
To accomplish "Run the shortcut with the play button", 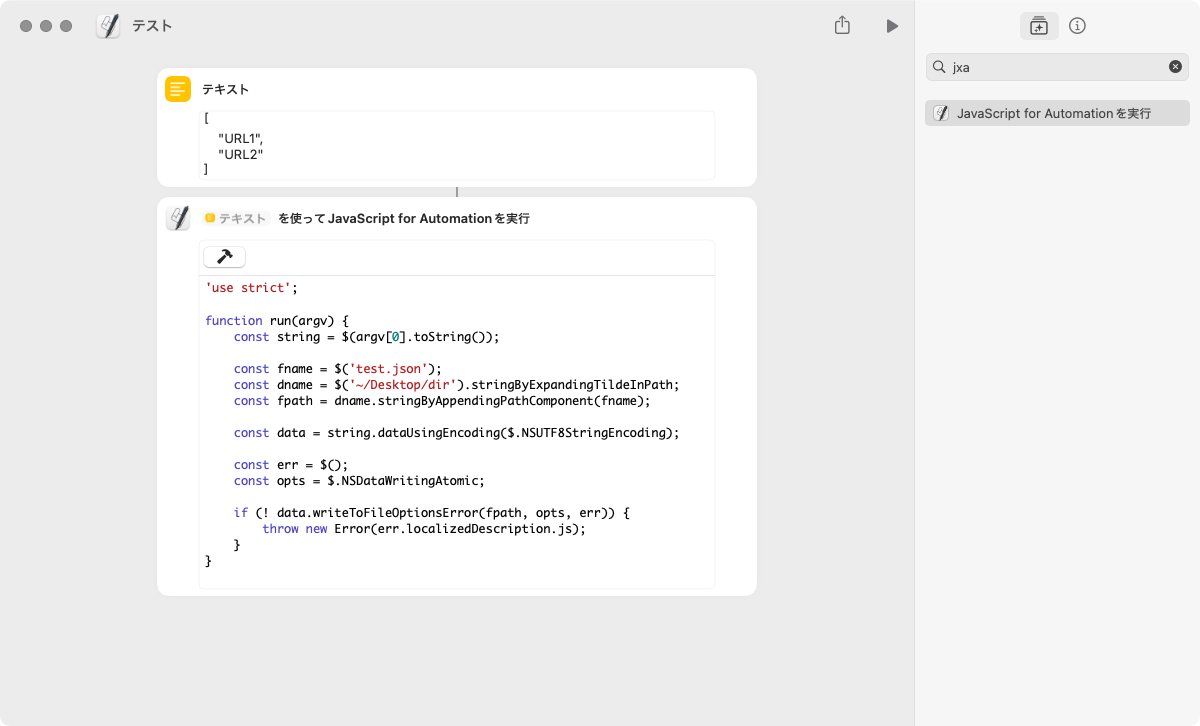I will [892, 26].
